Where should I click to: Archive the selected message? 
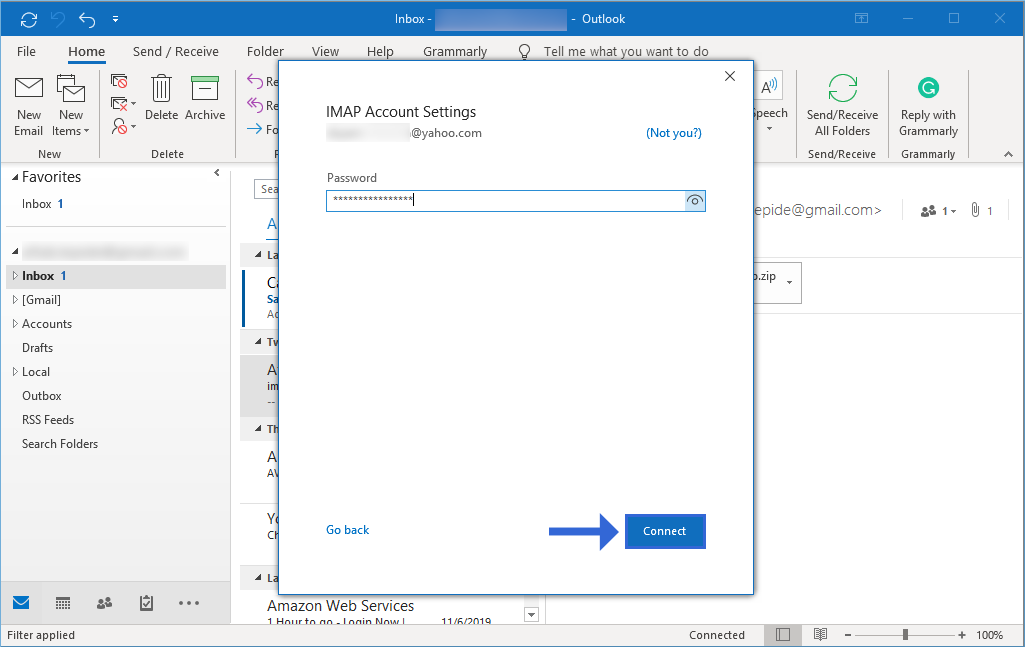click(205, 98)
